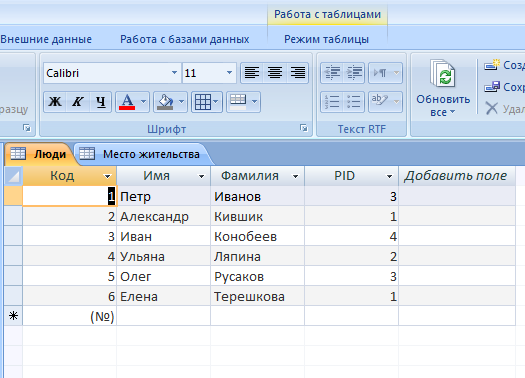Open the font size 11 dropdown
Image resolution: width=525 pixels, height=378 pixels.
pos(229,73)
